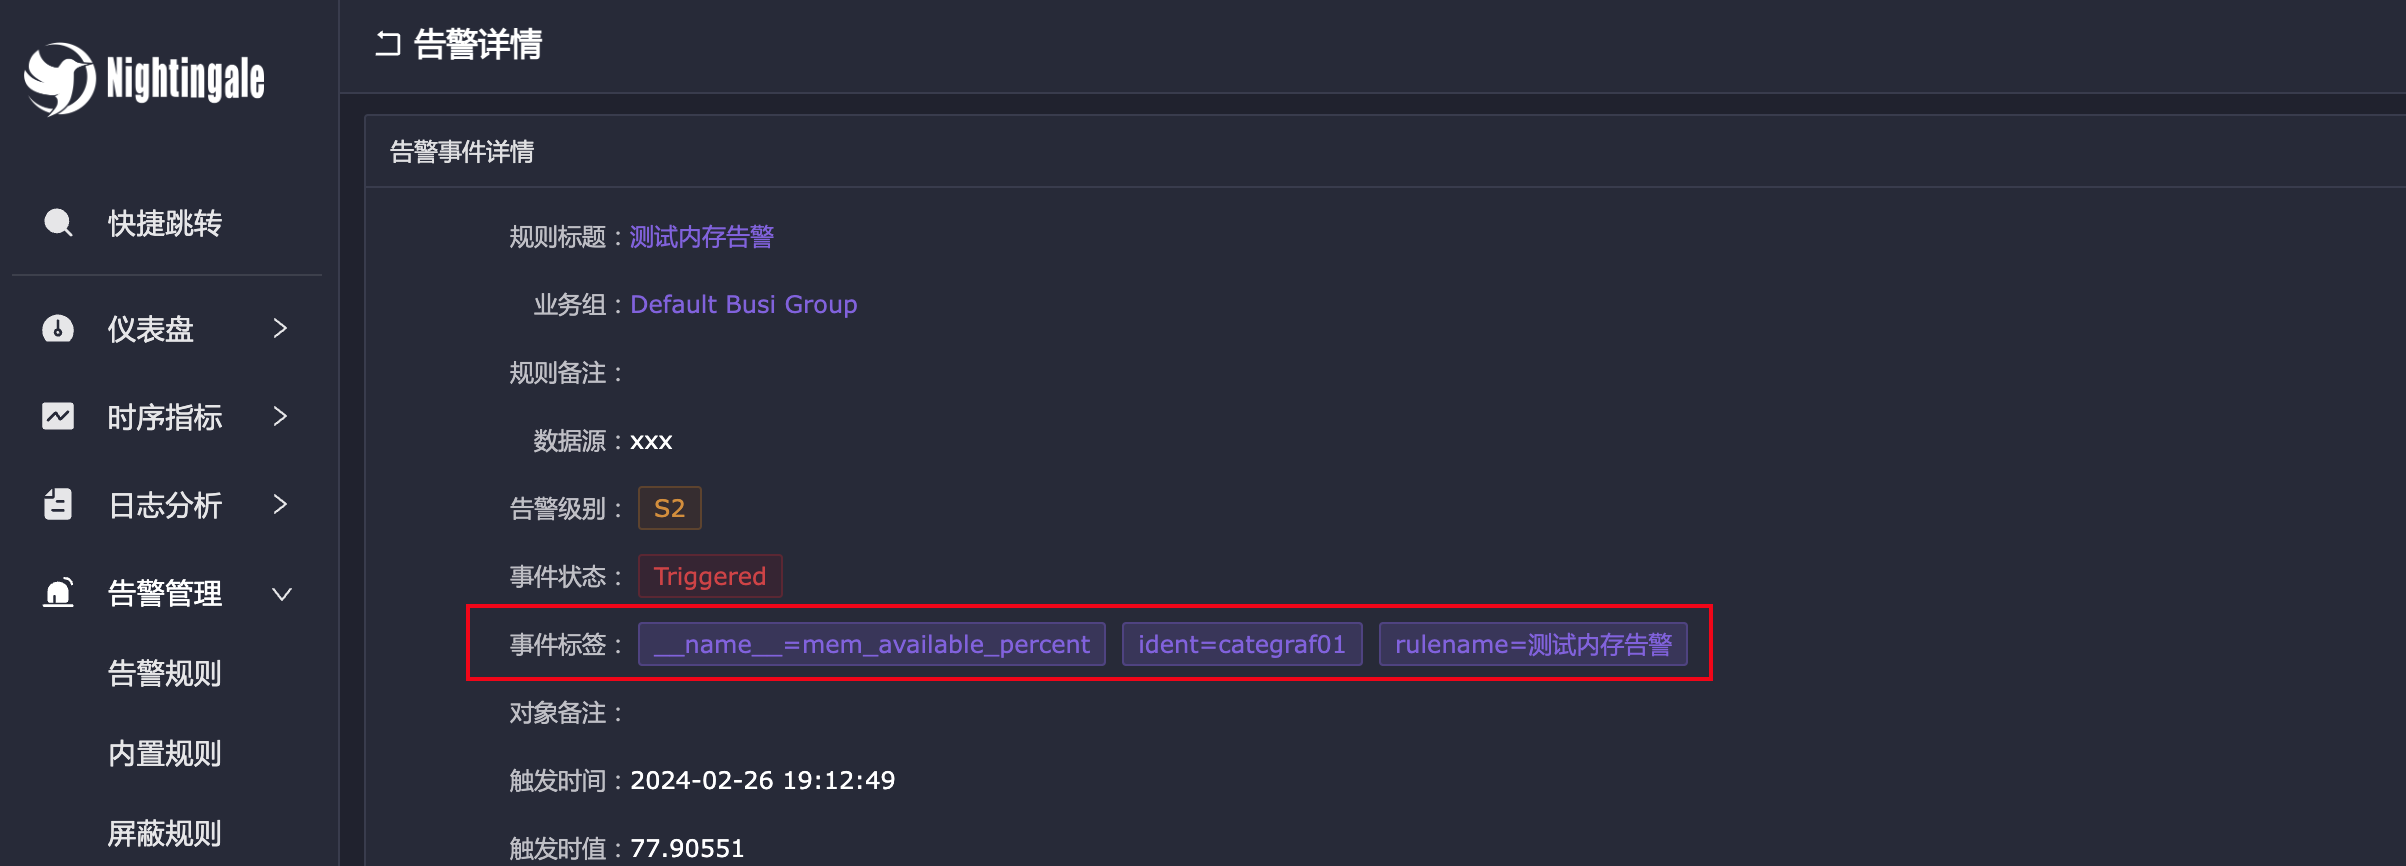2406x866 pixels.
Task: Click the rulename=测试内存告警 tag
Action: pyautogui.click(x=1532, y=644)
